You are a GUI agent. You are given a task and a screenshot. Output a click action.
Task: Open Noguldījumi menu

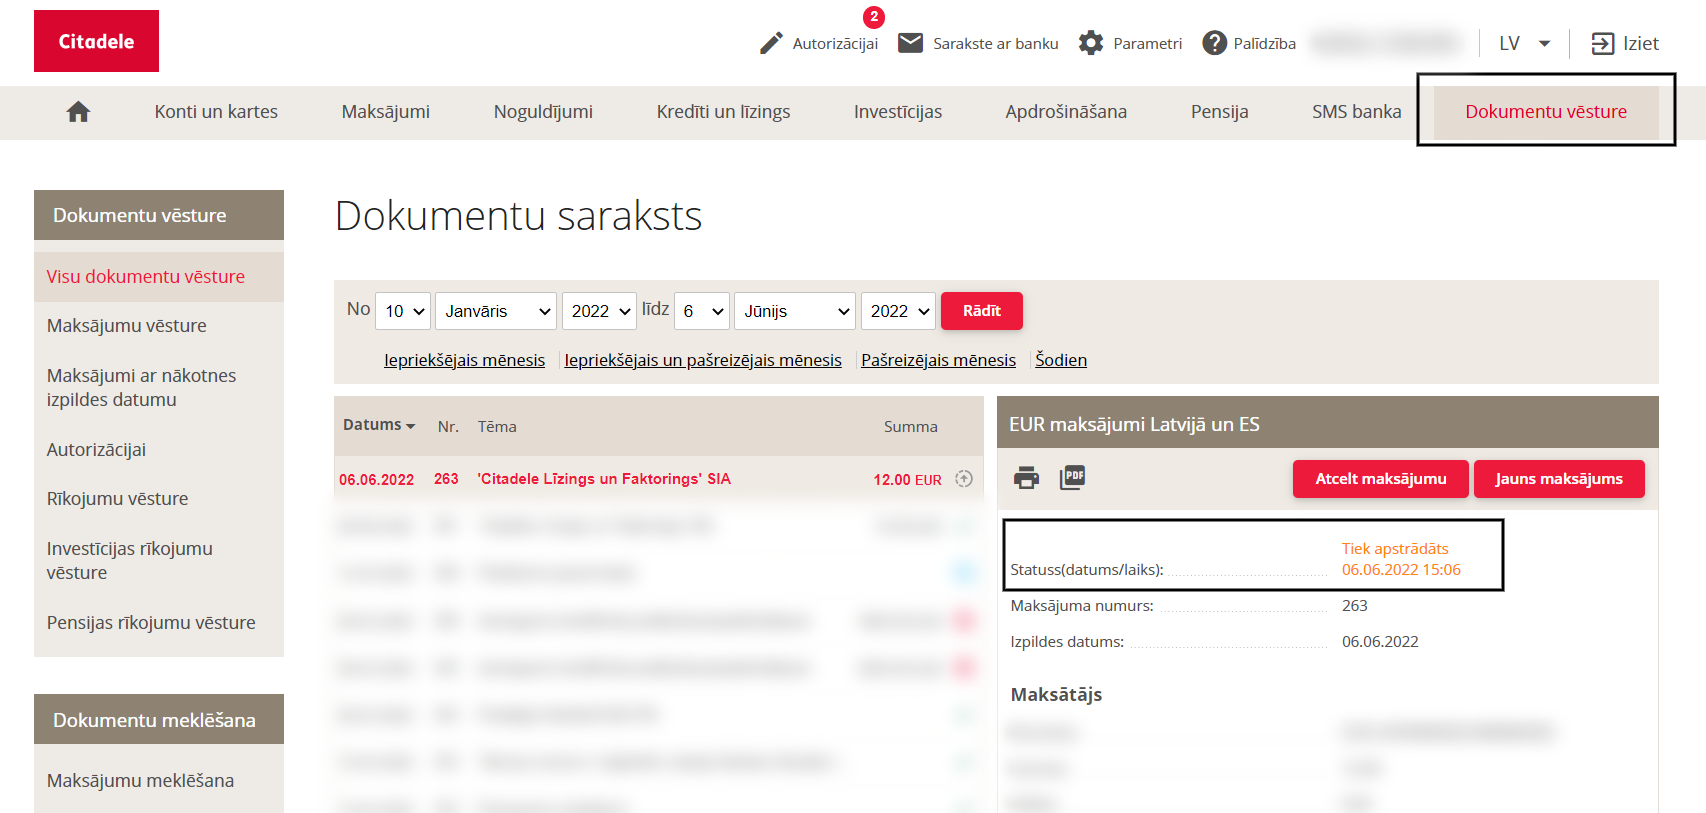543,112
